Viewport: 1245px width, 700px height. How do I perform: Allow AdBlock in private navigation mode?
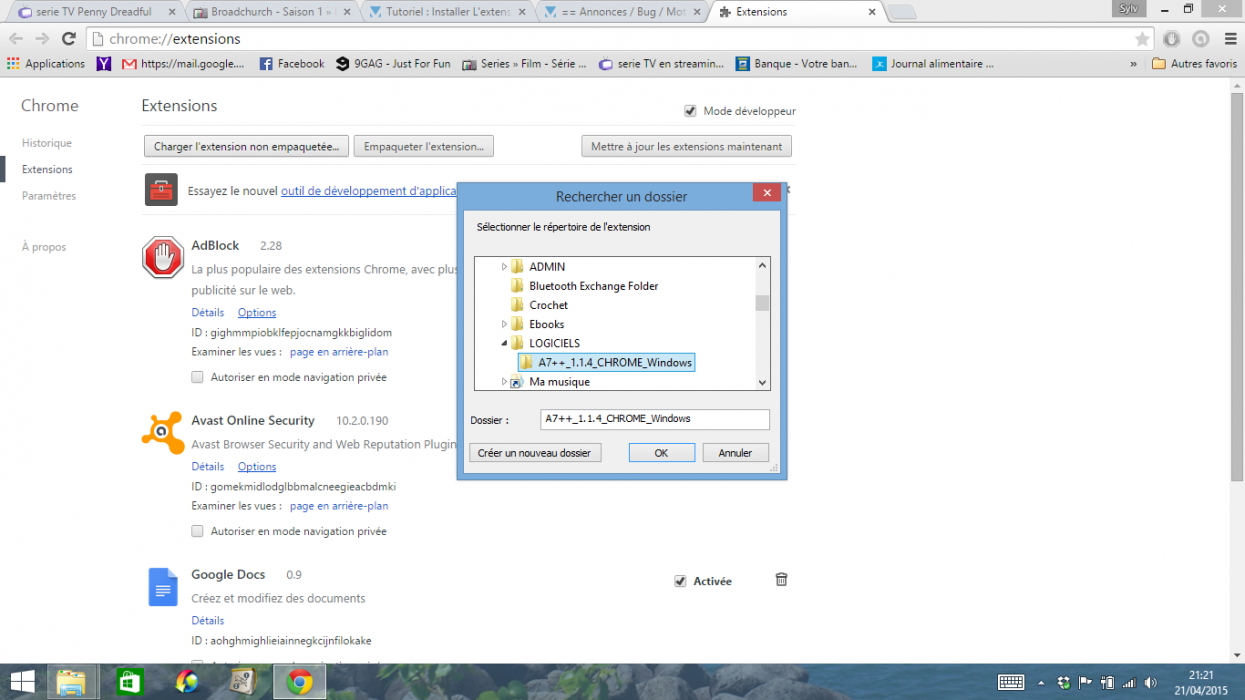tap(198, 377)
